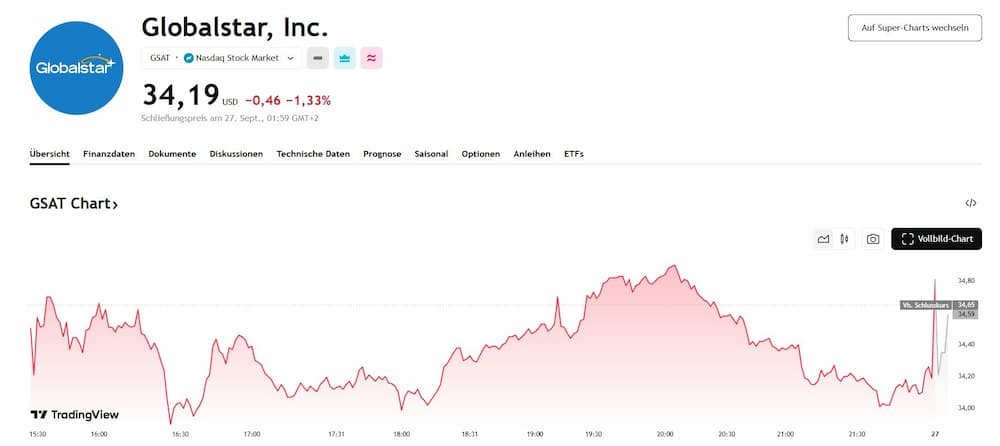This screenshot has height=446, width=1000.
Task: Select the Prognose tab
Action: pyautogui.click(x=382, y=154)
